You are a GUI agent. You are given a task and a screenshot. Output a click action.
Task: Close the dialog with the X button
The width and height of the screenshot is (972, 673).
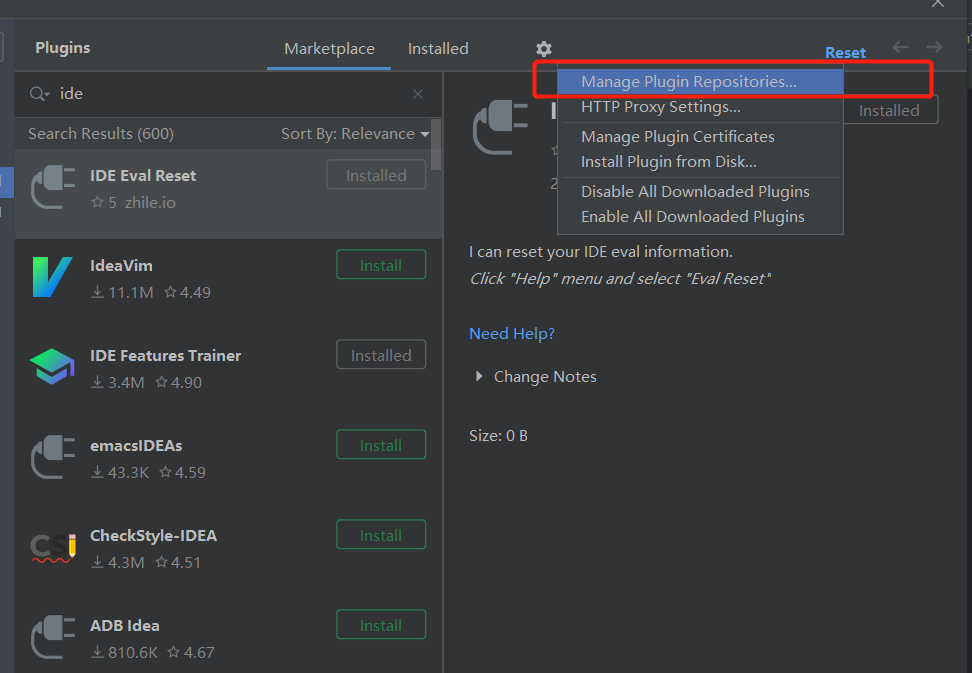pyautogui.click(x=938, y=4)
